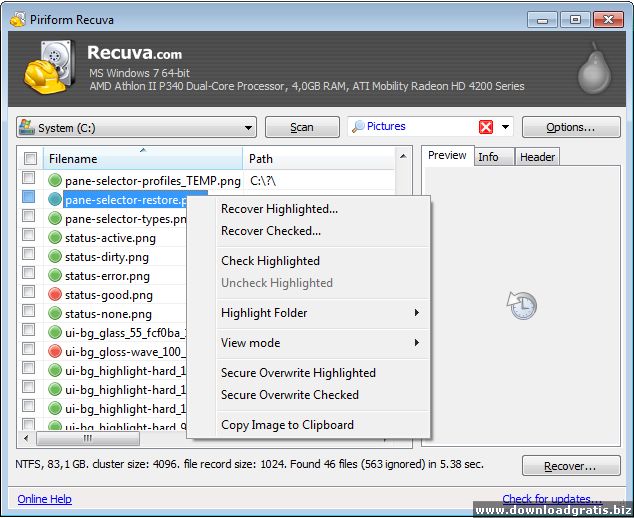Expand the Pictures filter dropdown arrow
This screenshot has width=634, height=518.
click(x=506, y=127)
